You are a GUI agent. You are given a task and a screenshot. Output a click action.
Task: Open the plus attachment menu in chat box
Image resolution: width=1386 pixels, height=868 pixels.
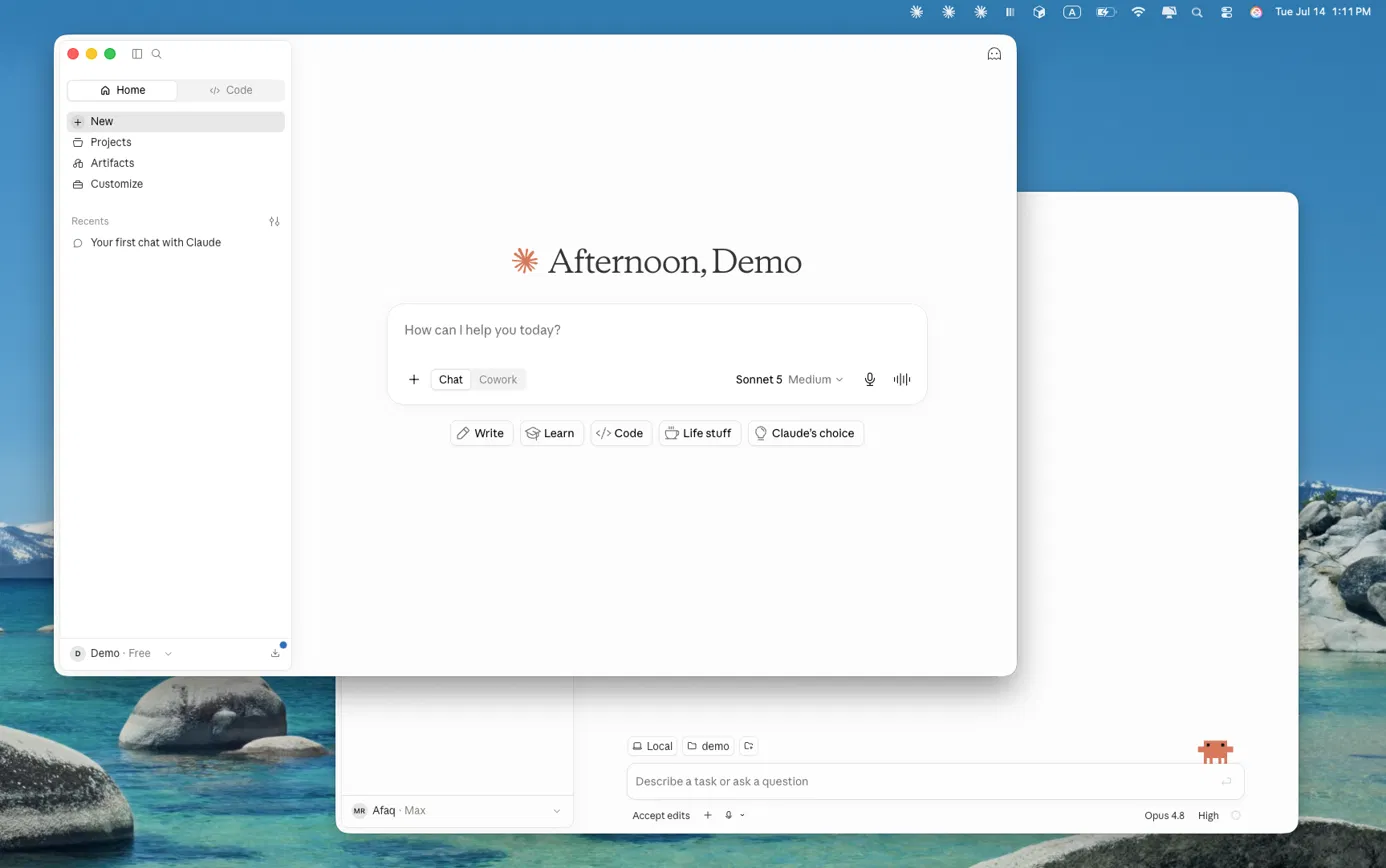click(x=414, y=379)
